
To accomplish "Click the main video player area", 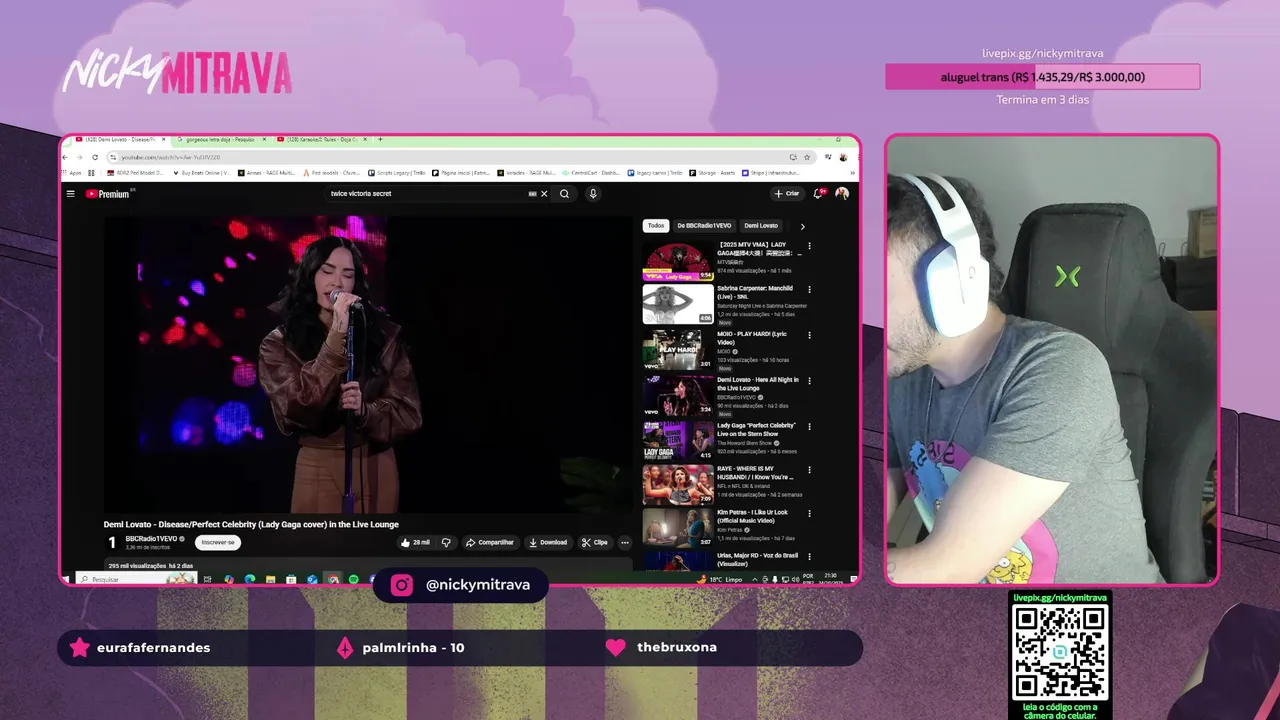I will coord(368,364).
